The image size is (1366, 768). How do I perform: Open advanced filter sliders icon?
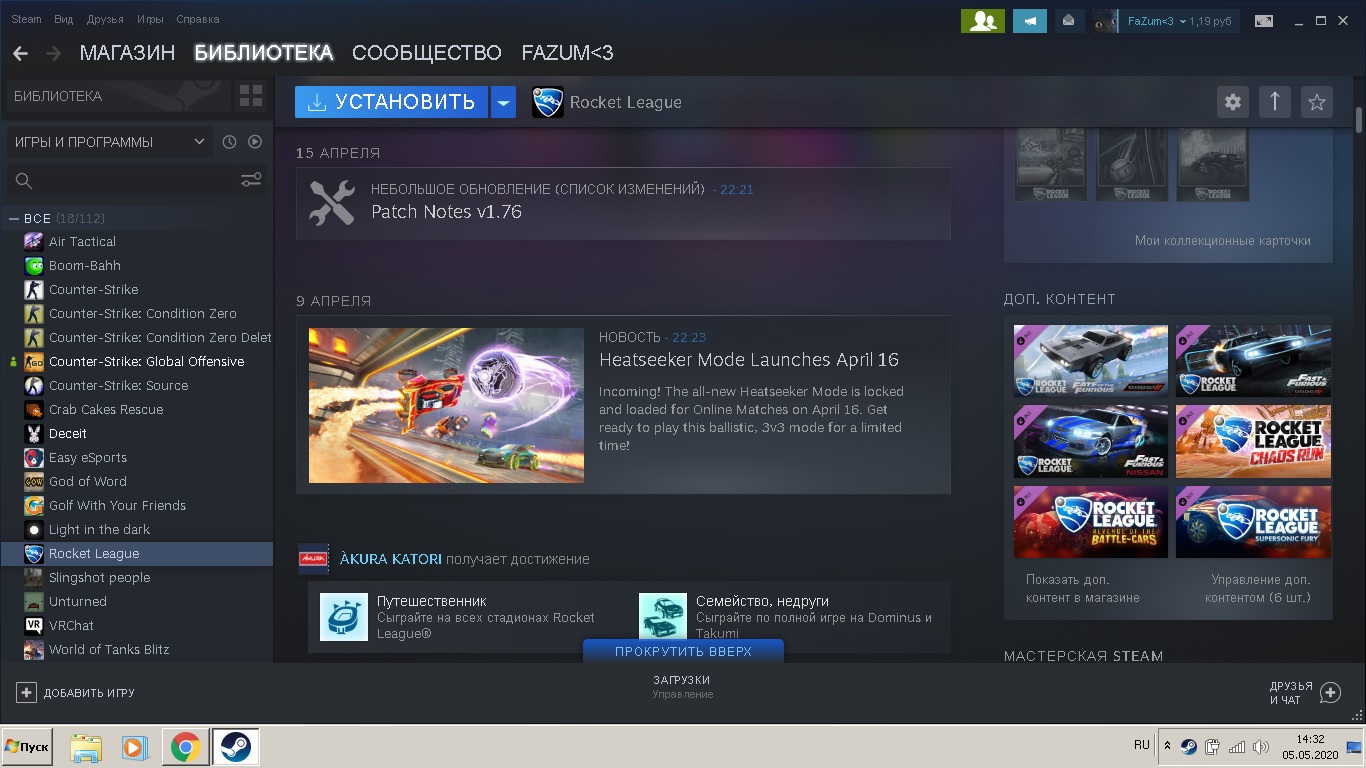tap(251, 181)
